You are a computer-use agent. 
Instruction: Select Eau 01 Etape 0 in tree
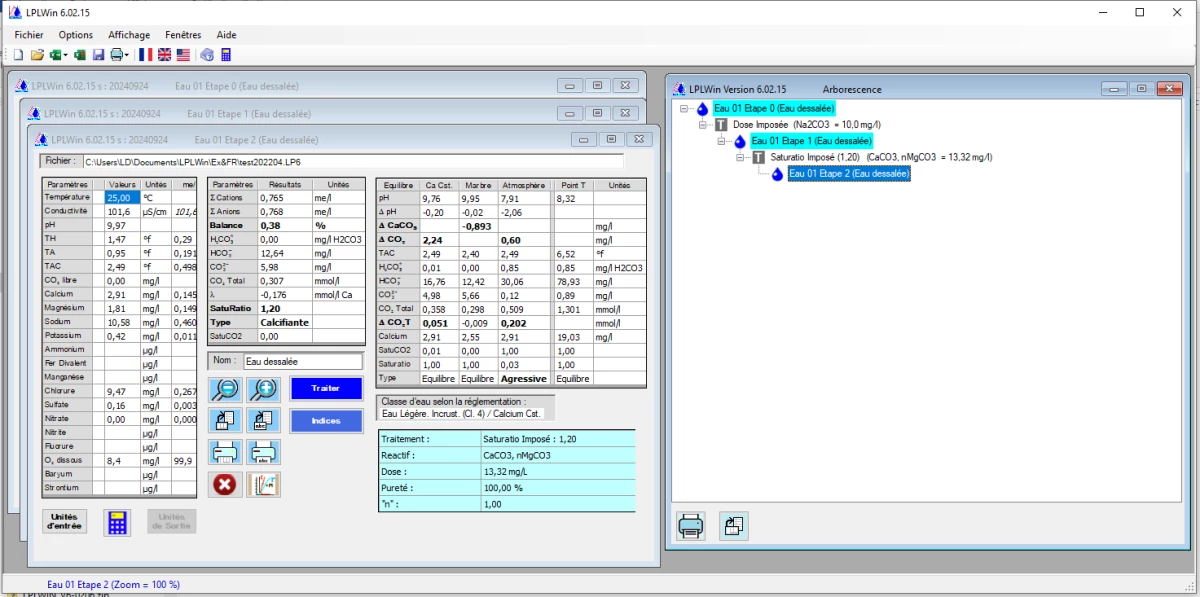pyautogui.click(x=774, y=108)
